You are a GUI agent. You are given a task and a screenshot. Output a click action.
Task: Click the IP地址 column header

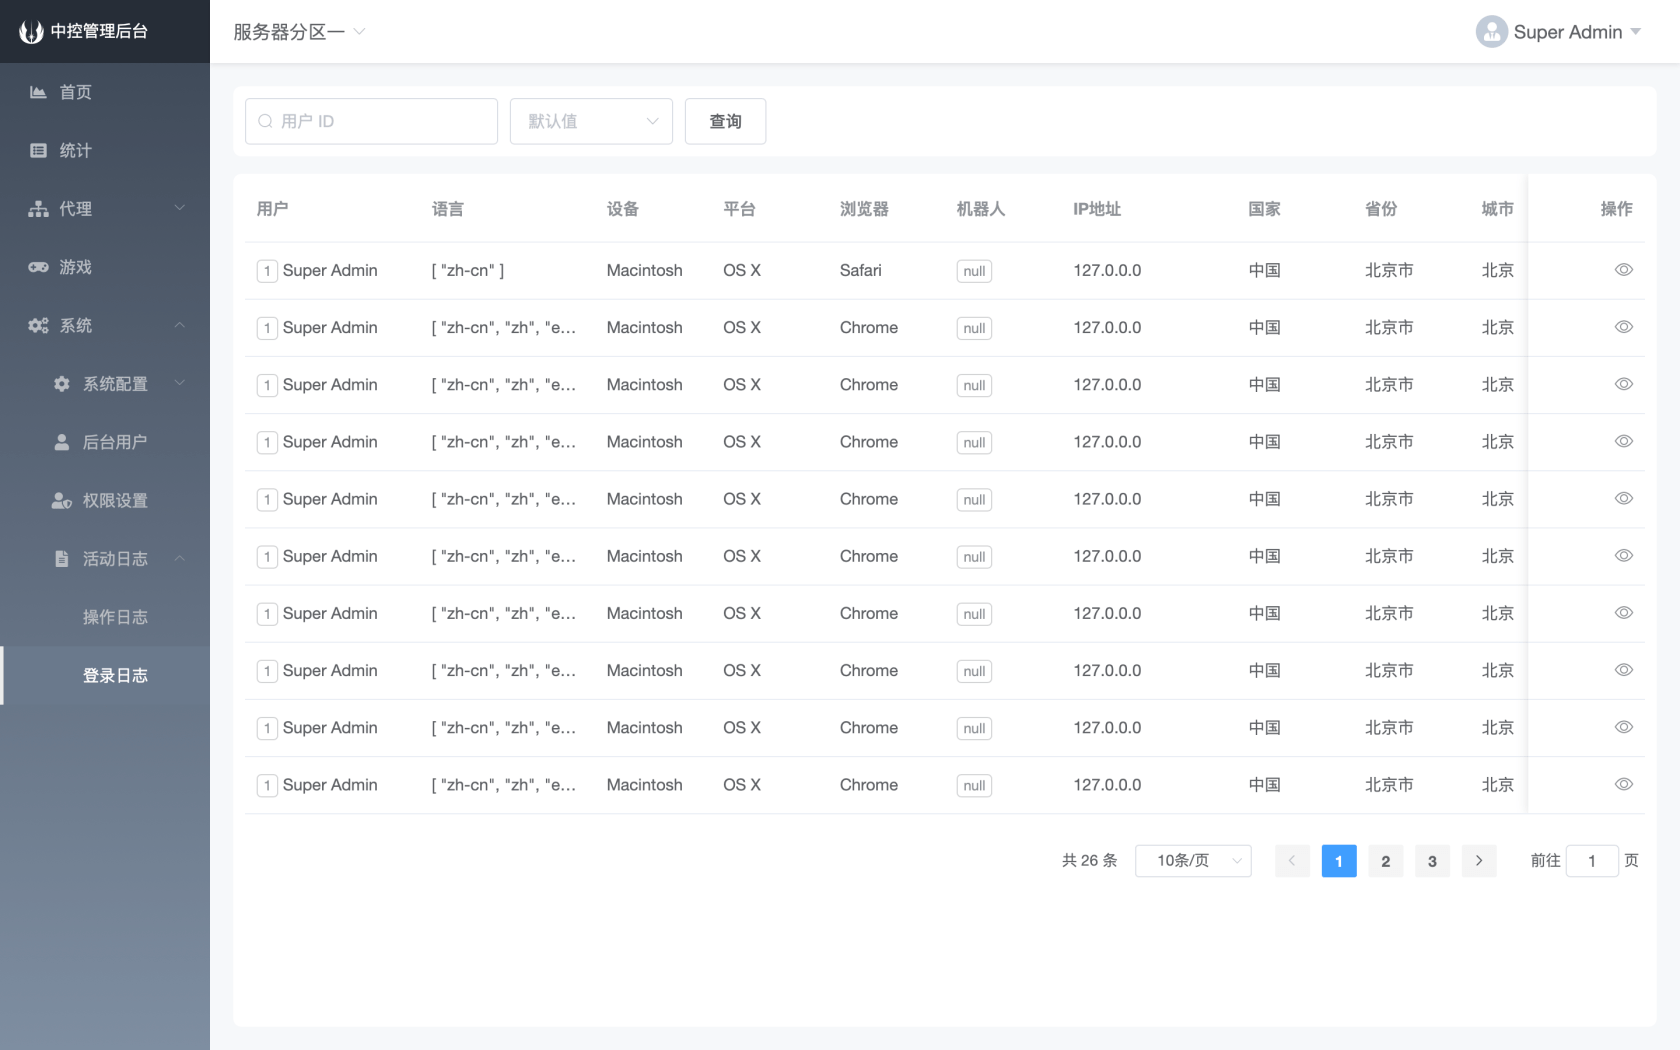1097,209
